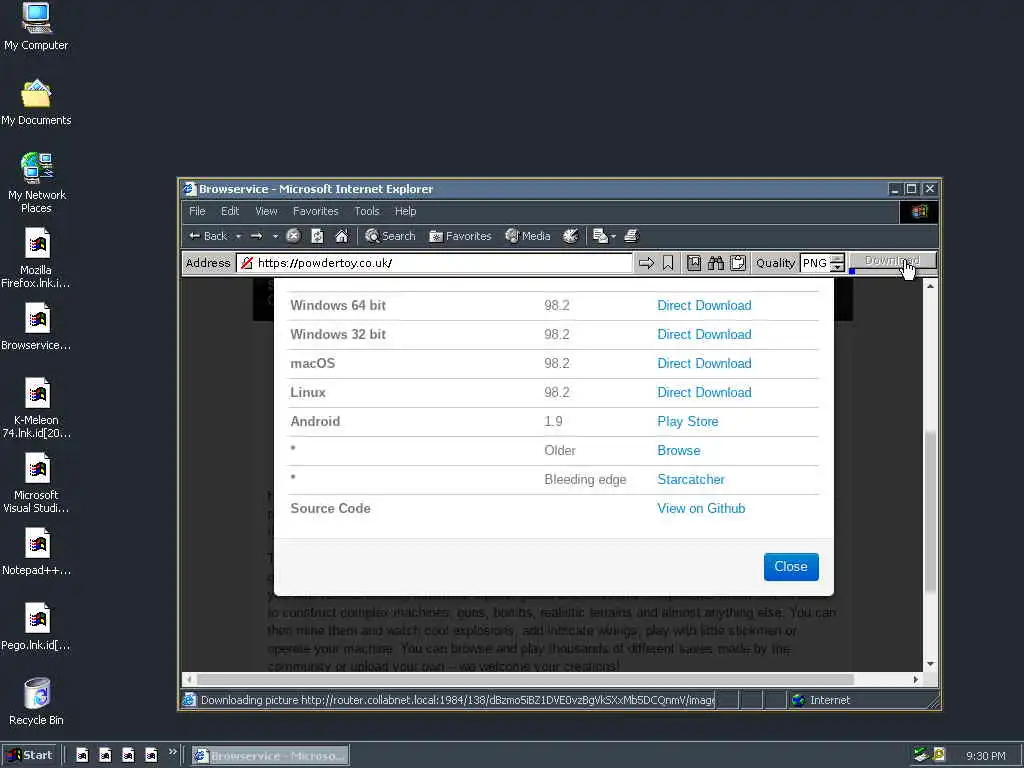Open the Media panel in the toolbar
Image resolution: width=1024 pixels, height=768 pixels.
coord(528,236)
